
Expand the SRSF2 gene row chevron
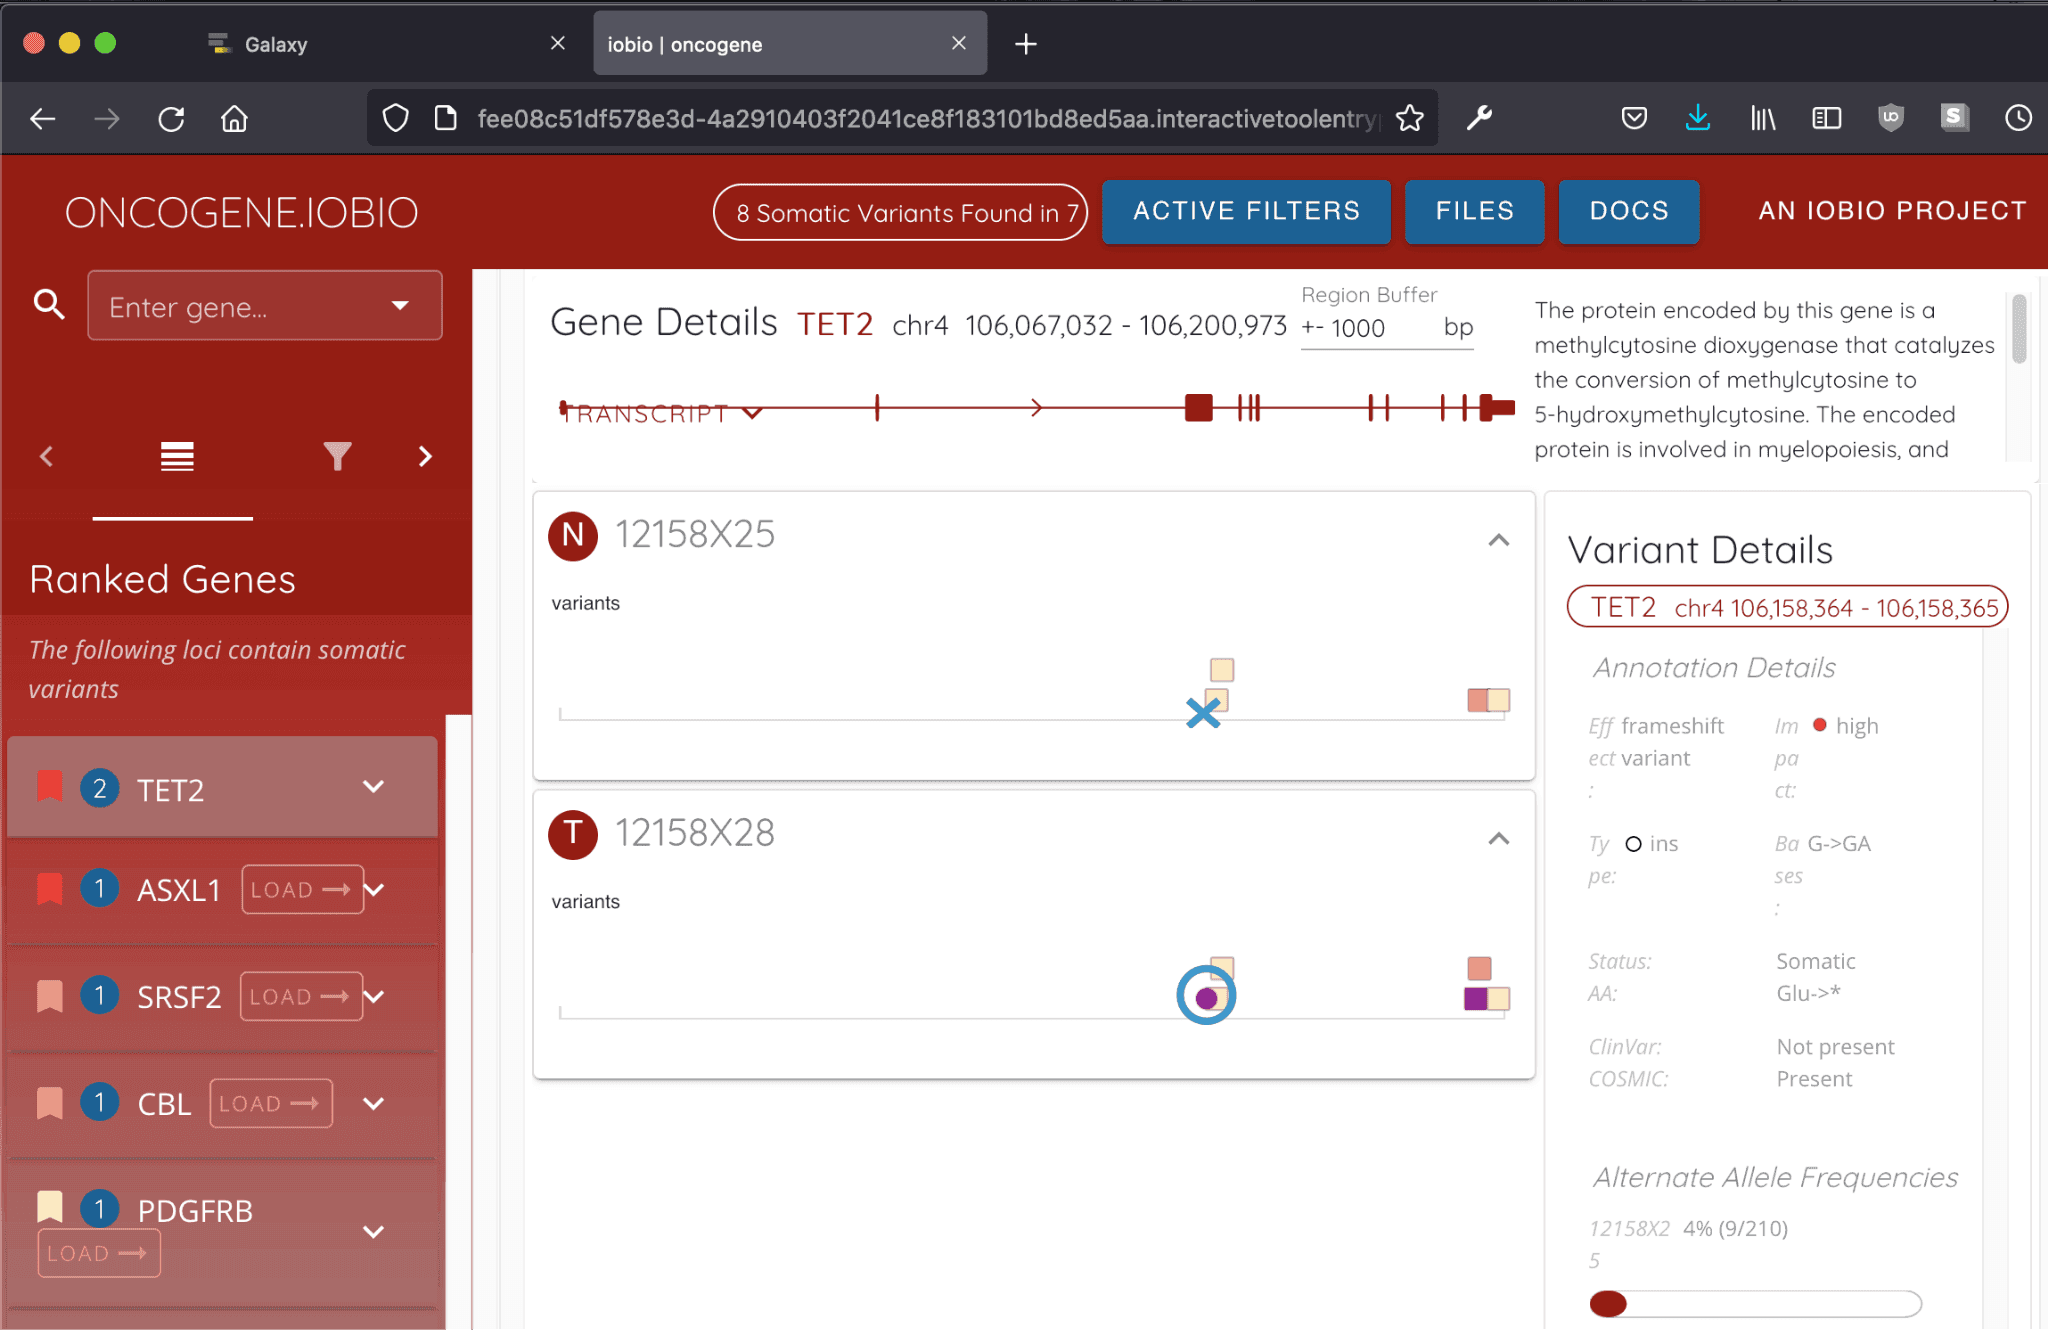click(x=374, y=996)
